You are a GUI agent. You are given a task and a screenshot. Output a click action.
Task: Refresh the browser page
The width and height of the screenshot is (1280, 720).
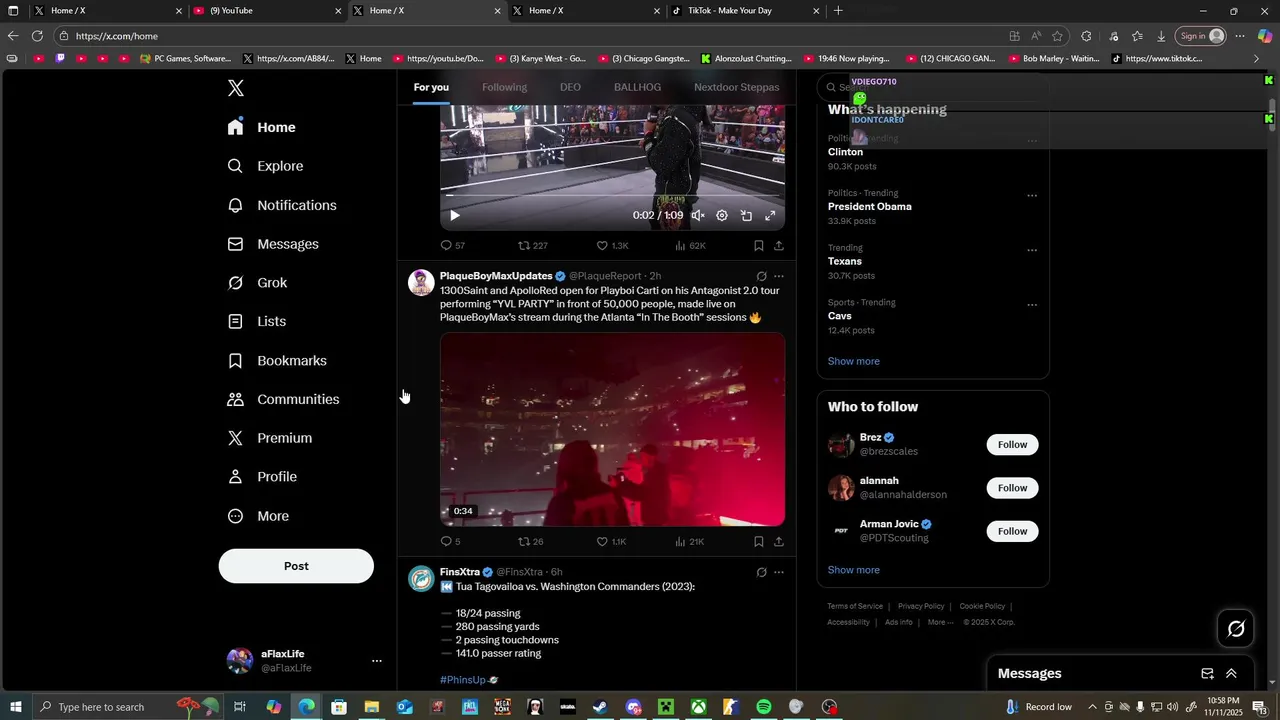(37, 36)
